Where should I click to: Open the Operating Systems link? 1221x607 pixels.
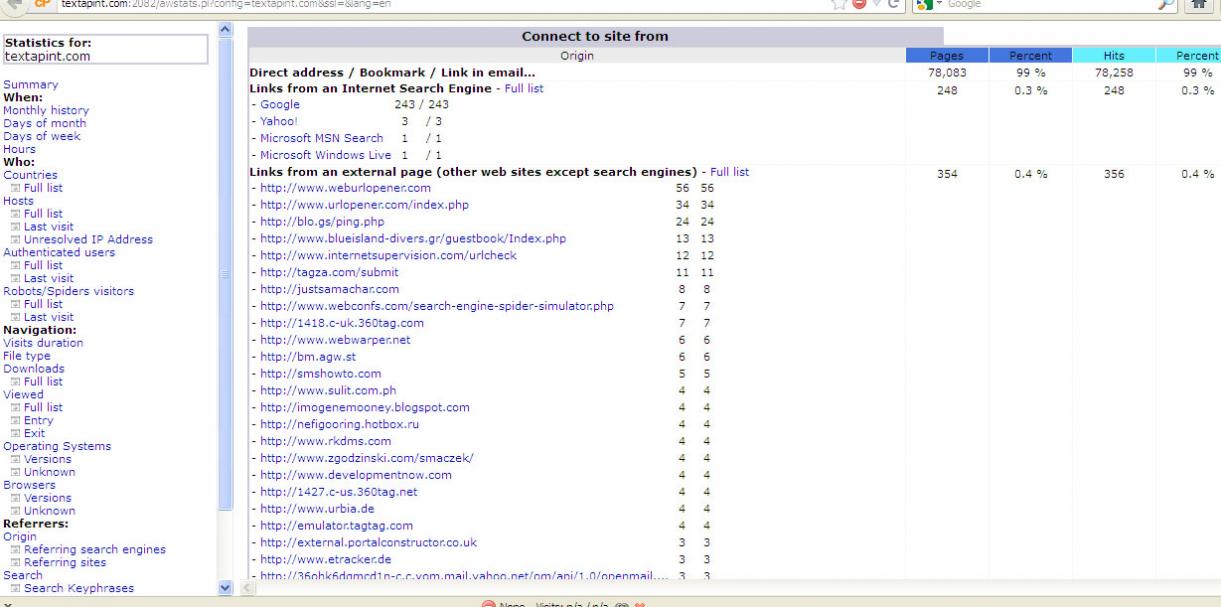pyautogui.click(x=58, y=447)
